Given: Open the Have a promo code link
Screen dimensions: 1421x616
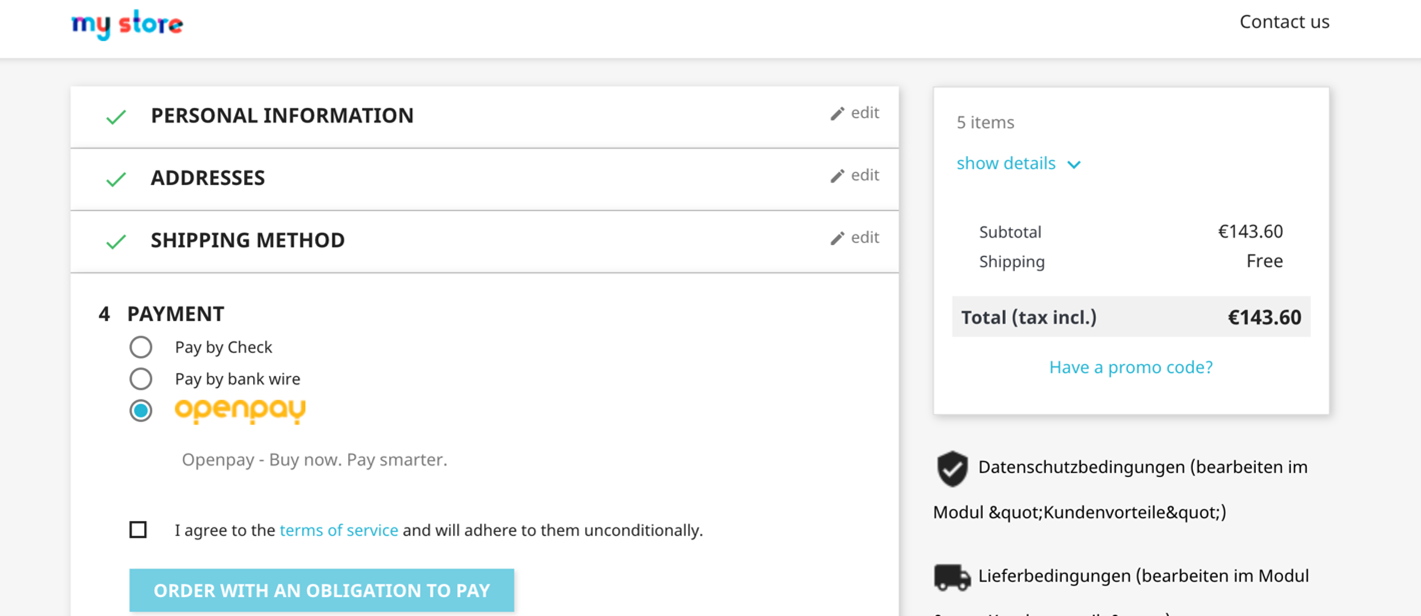Looking at the screenshot, I should 1130,367.
